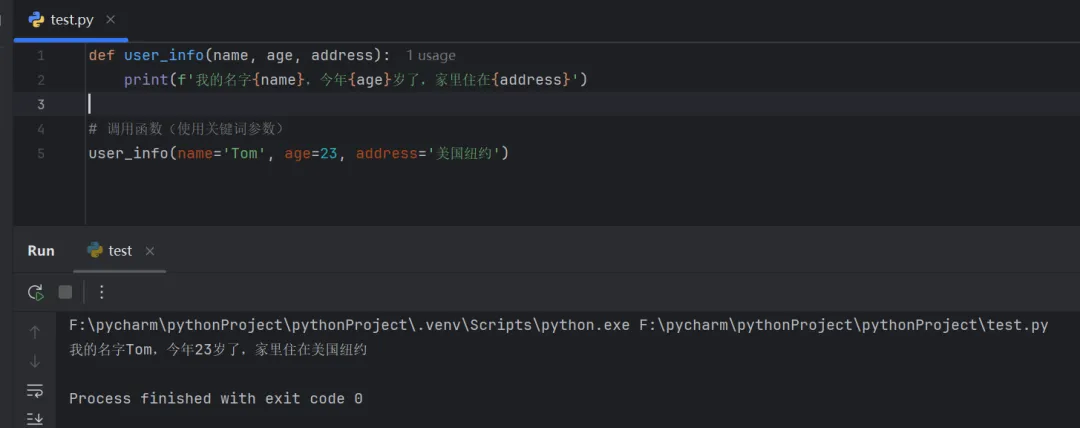Rerun the 'test' script
The image size is (1080, 428).
pos(36,292)
